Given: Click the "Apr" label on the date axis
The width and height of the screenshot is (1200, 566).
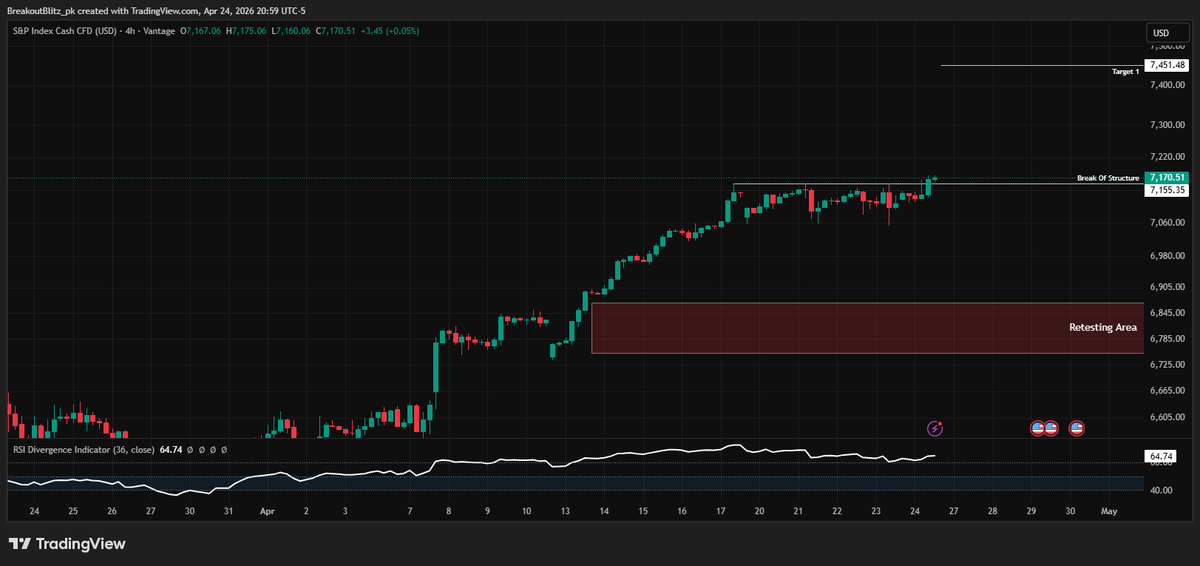Looking at the screenshot, I should tap(267, 510).
